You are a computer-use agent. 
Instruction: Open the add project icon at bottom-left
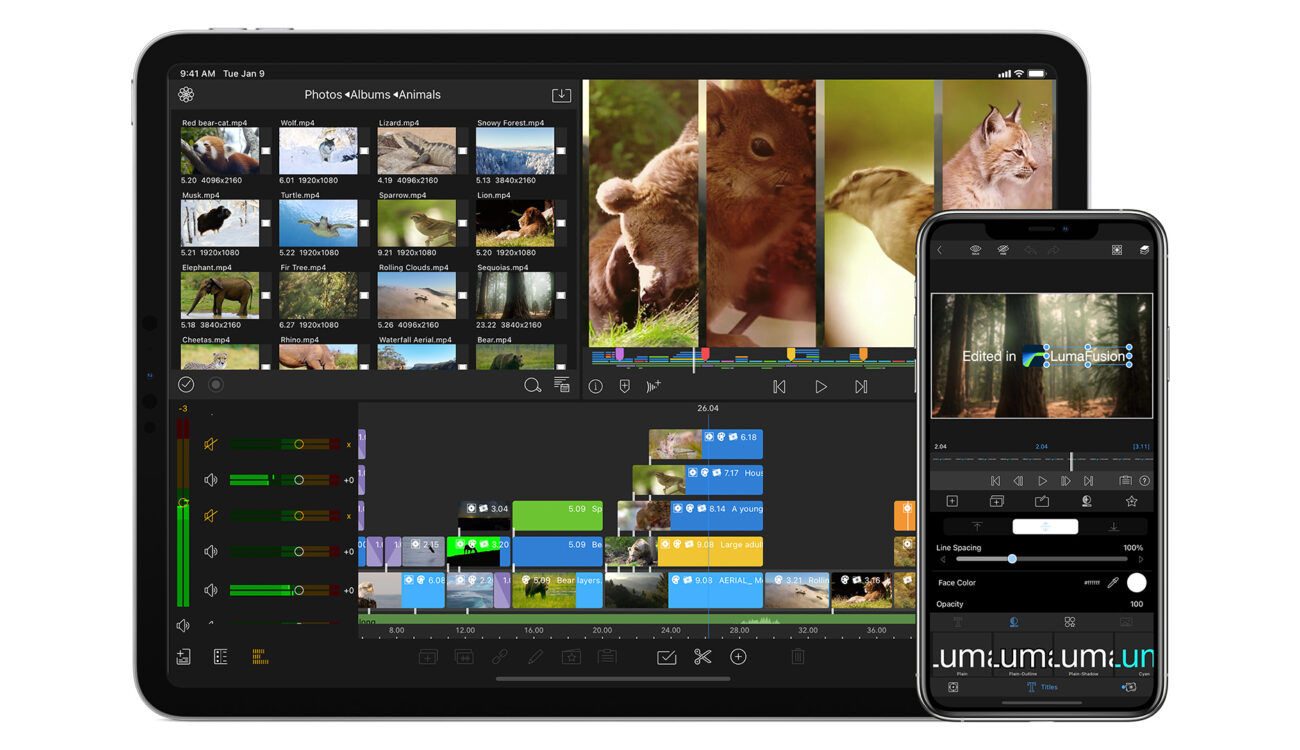183,657
